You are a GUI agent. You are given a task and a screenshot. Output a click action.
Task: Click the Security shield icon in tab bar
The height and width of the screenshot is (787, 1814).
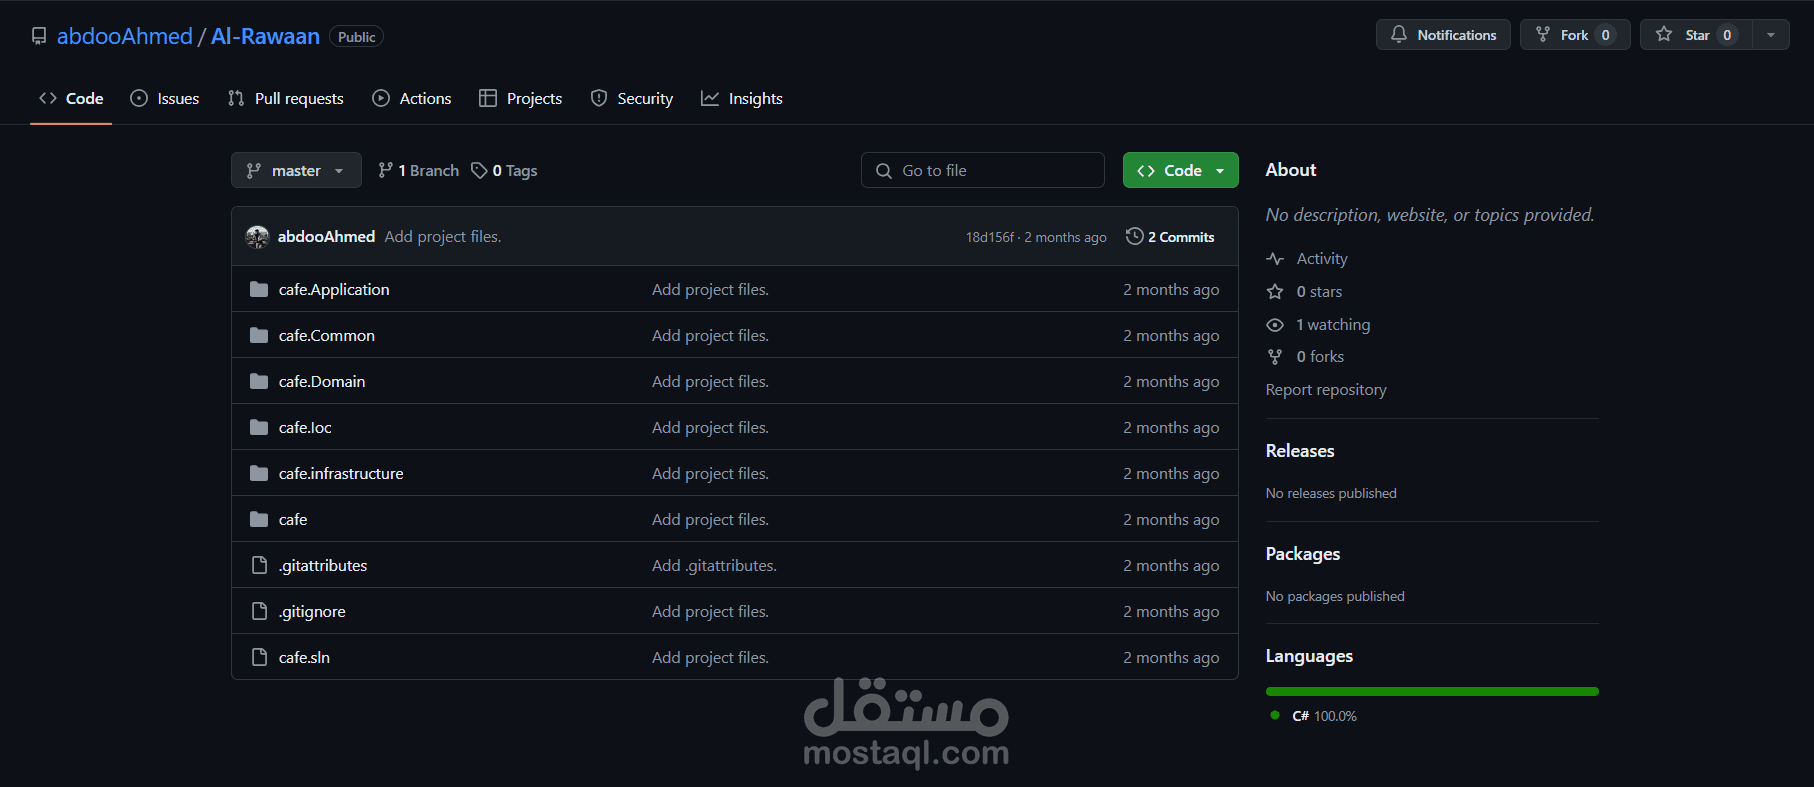599,98
